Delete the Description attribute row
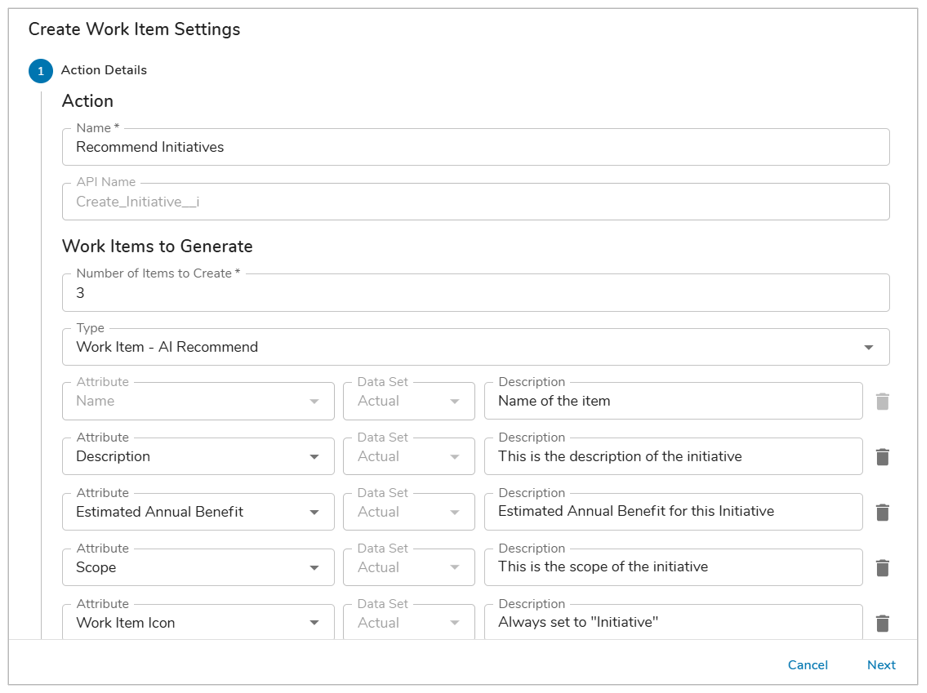927x693 pixels. click(882, 457)
